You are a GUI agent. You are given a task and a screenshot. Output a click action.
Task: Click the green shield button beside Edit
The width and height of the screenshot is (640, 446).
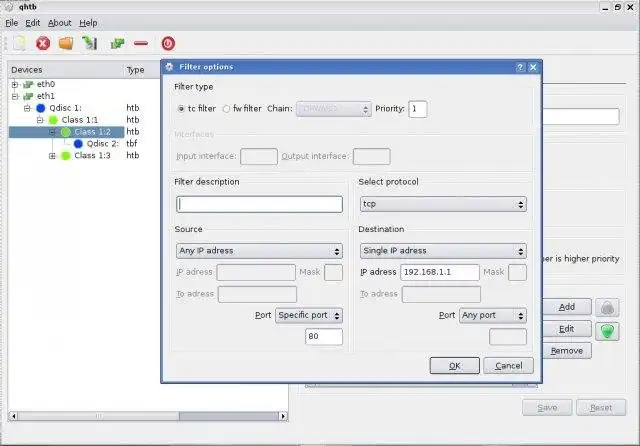(607, 331)
